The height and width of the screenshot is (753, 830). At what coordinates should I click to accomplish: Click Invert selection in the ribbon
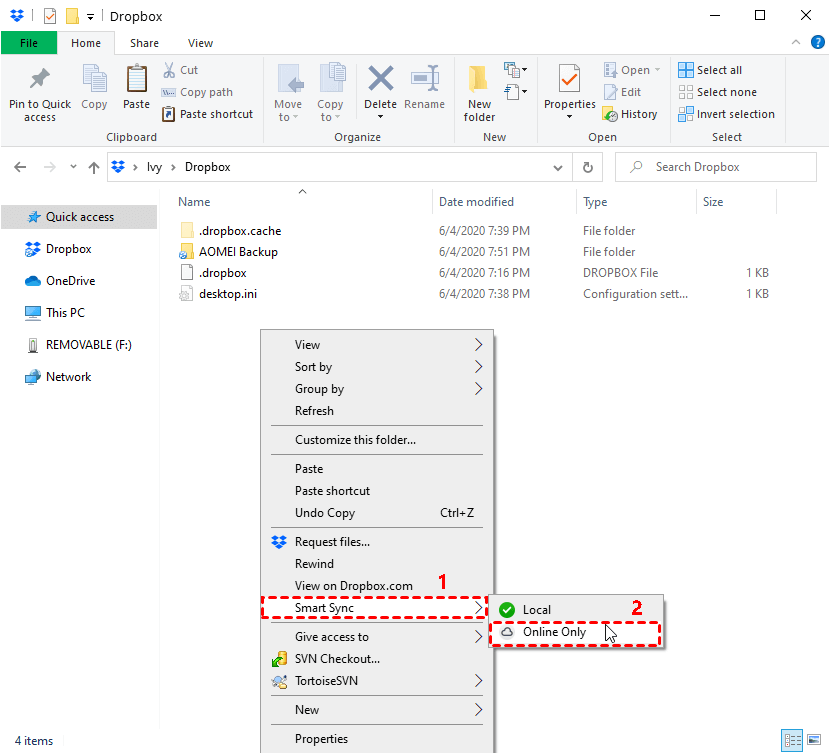click(734, 114)
